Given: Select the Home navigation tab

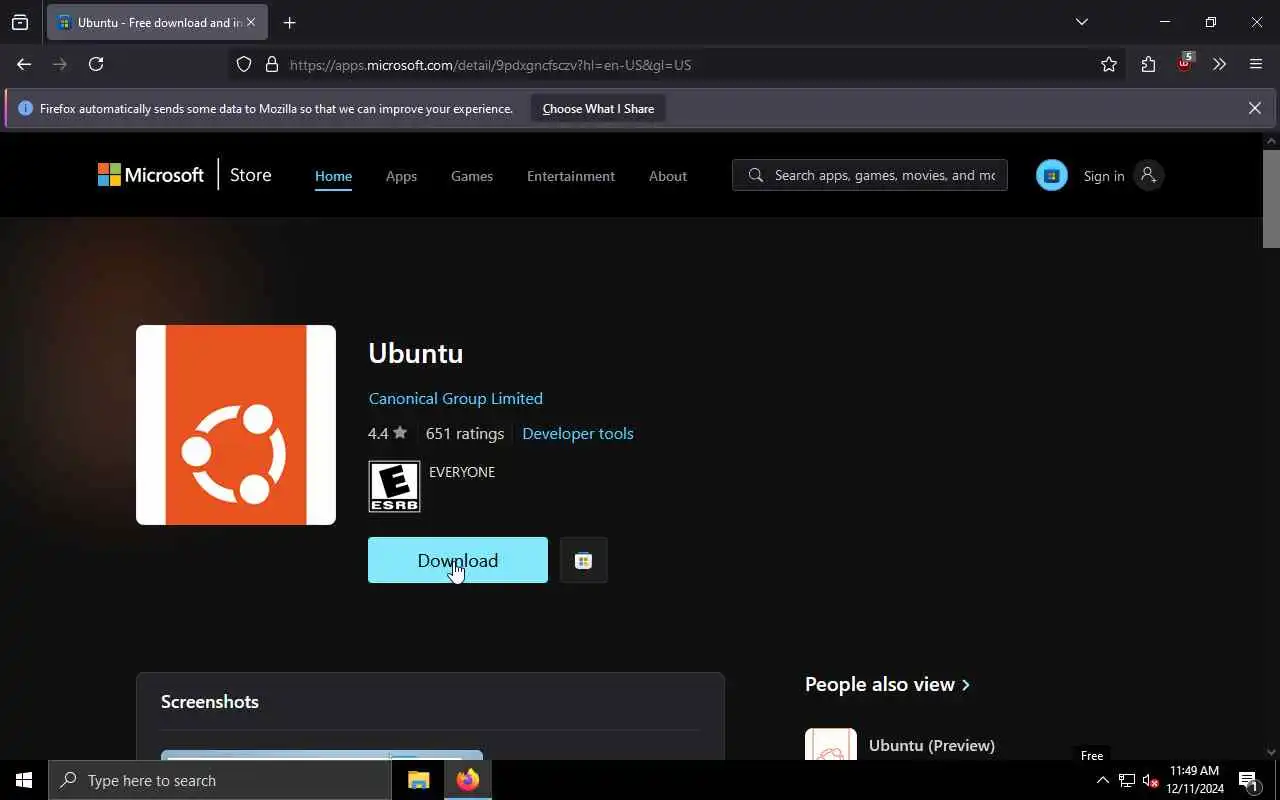Looking at the screenshot, I should click(x=333, y=176).
